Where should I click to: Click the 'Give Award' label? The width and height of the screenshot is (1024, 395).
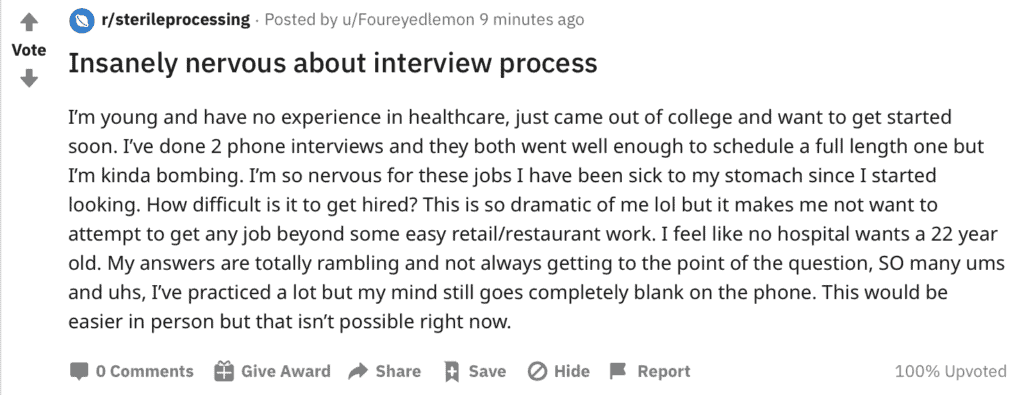(x=286, y=371)
